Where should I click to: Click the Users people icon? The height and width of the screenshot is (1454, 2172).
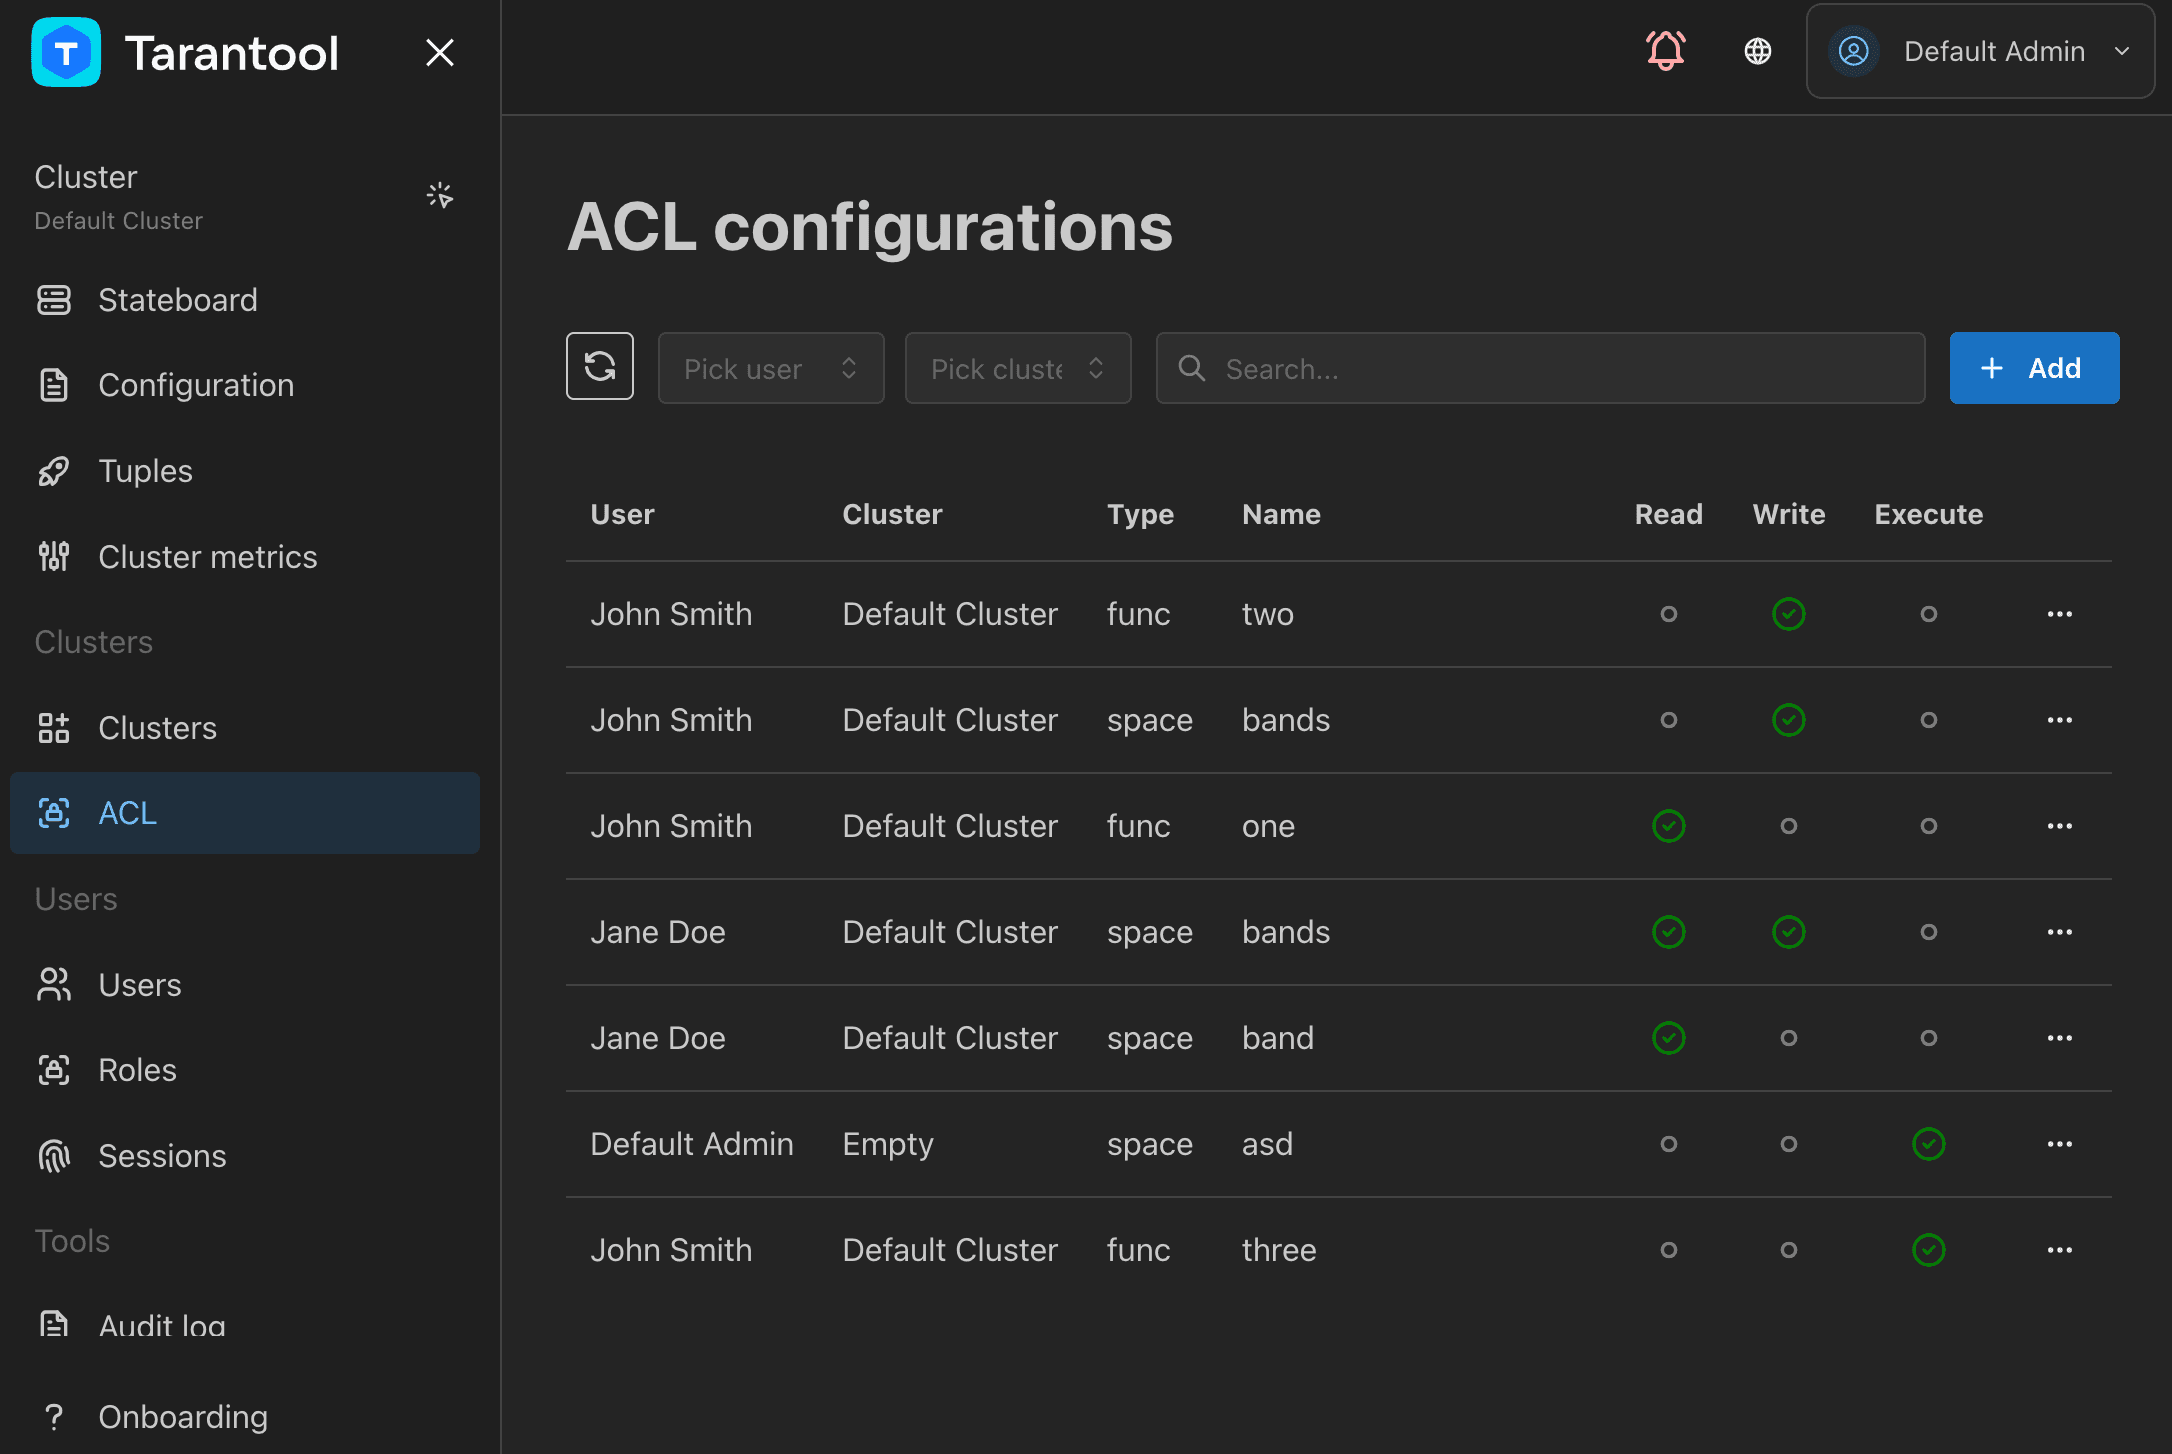click(54, 985)
